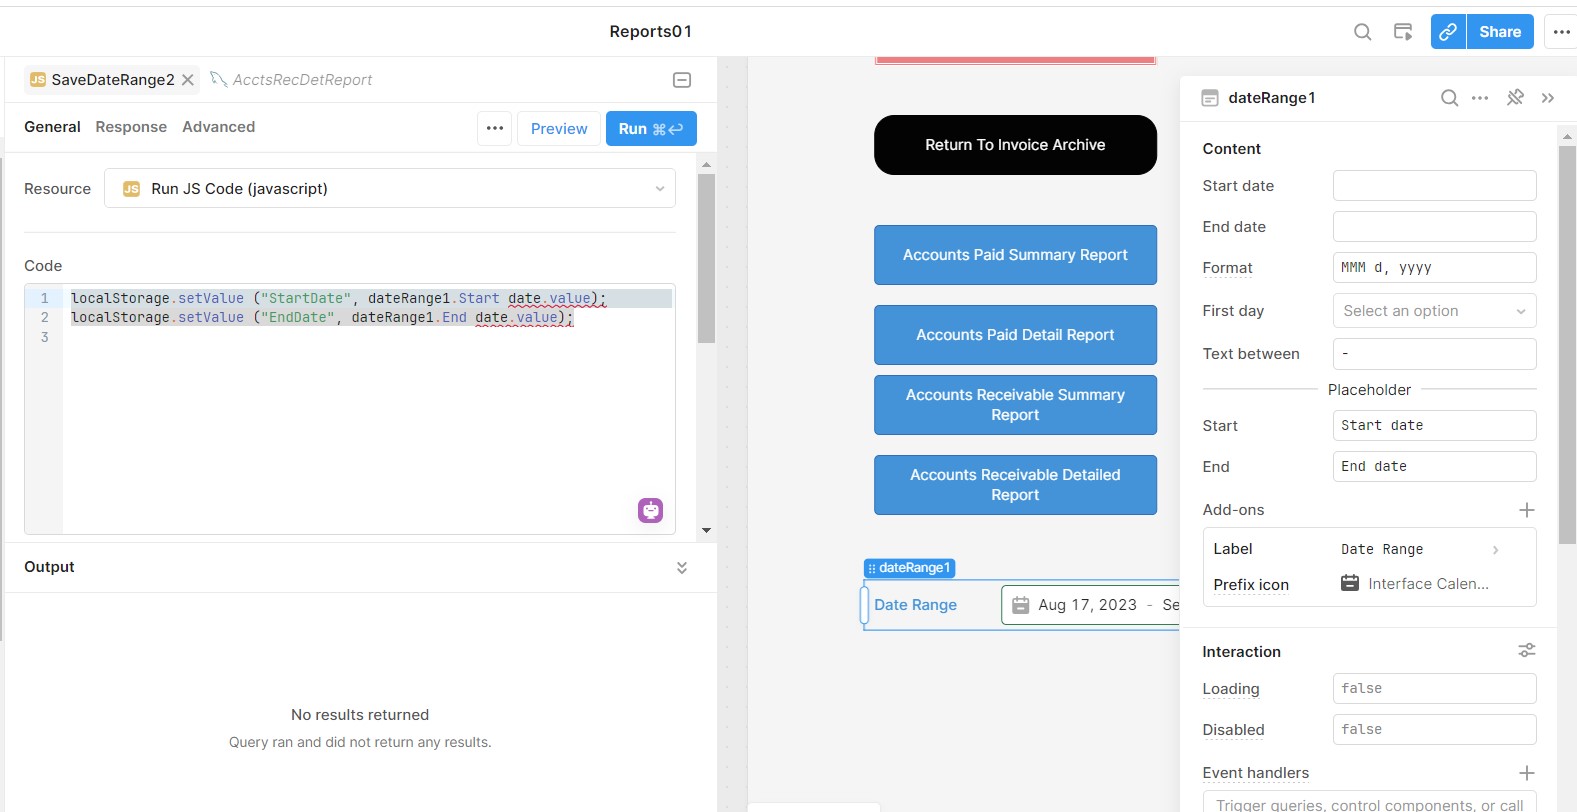Viewport: 1577px width, 812px height.
Task: Open Prefix icon Interface Calendar setting
Action: coord(1369,585)
